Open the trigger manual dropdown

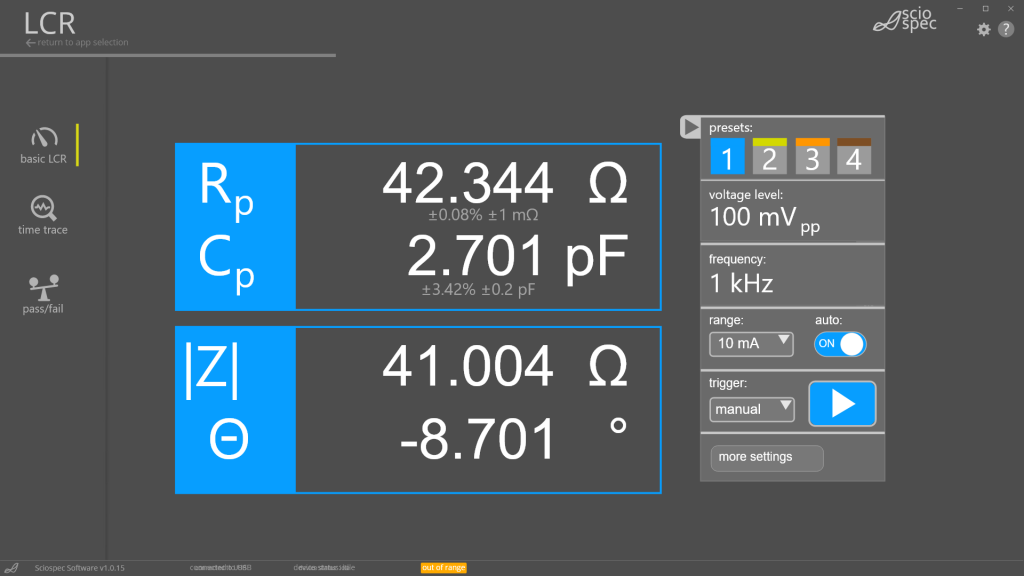click(x=752, y=409)
